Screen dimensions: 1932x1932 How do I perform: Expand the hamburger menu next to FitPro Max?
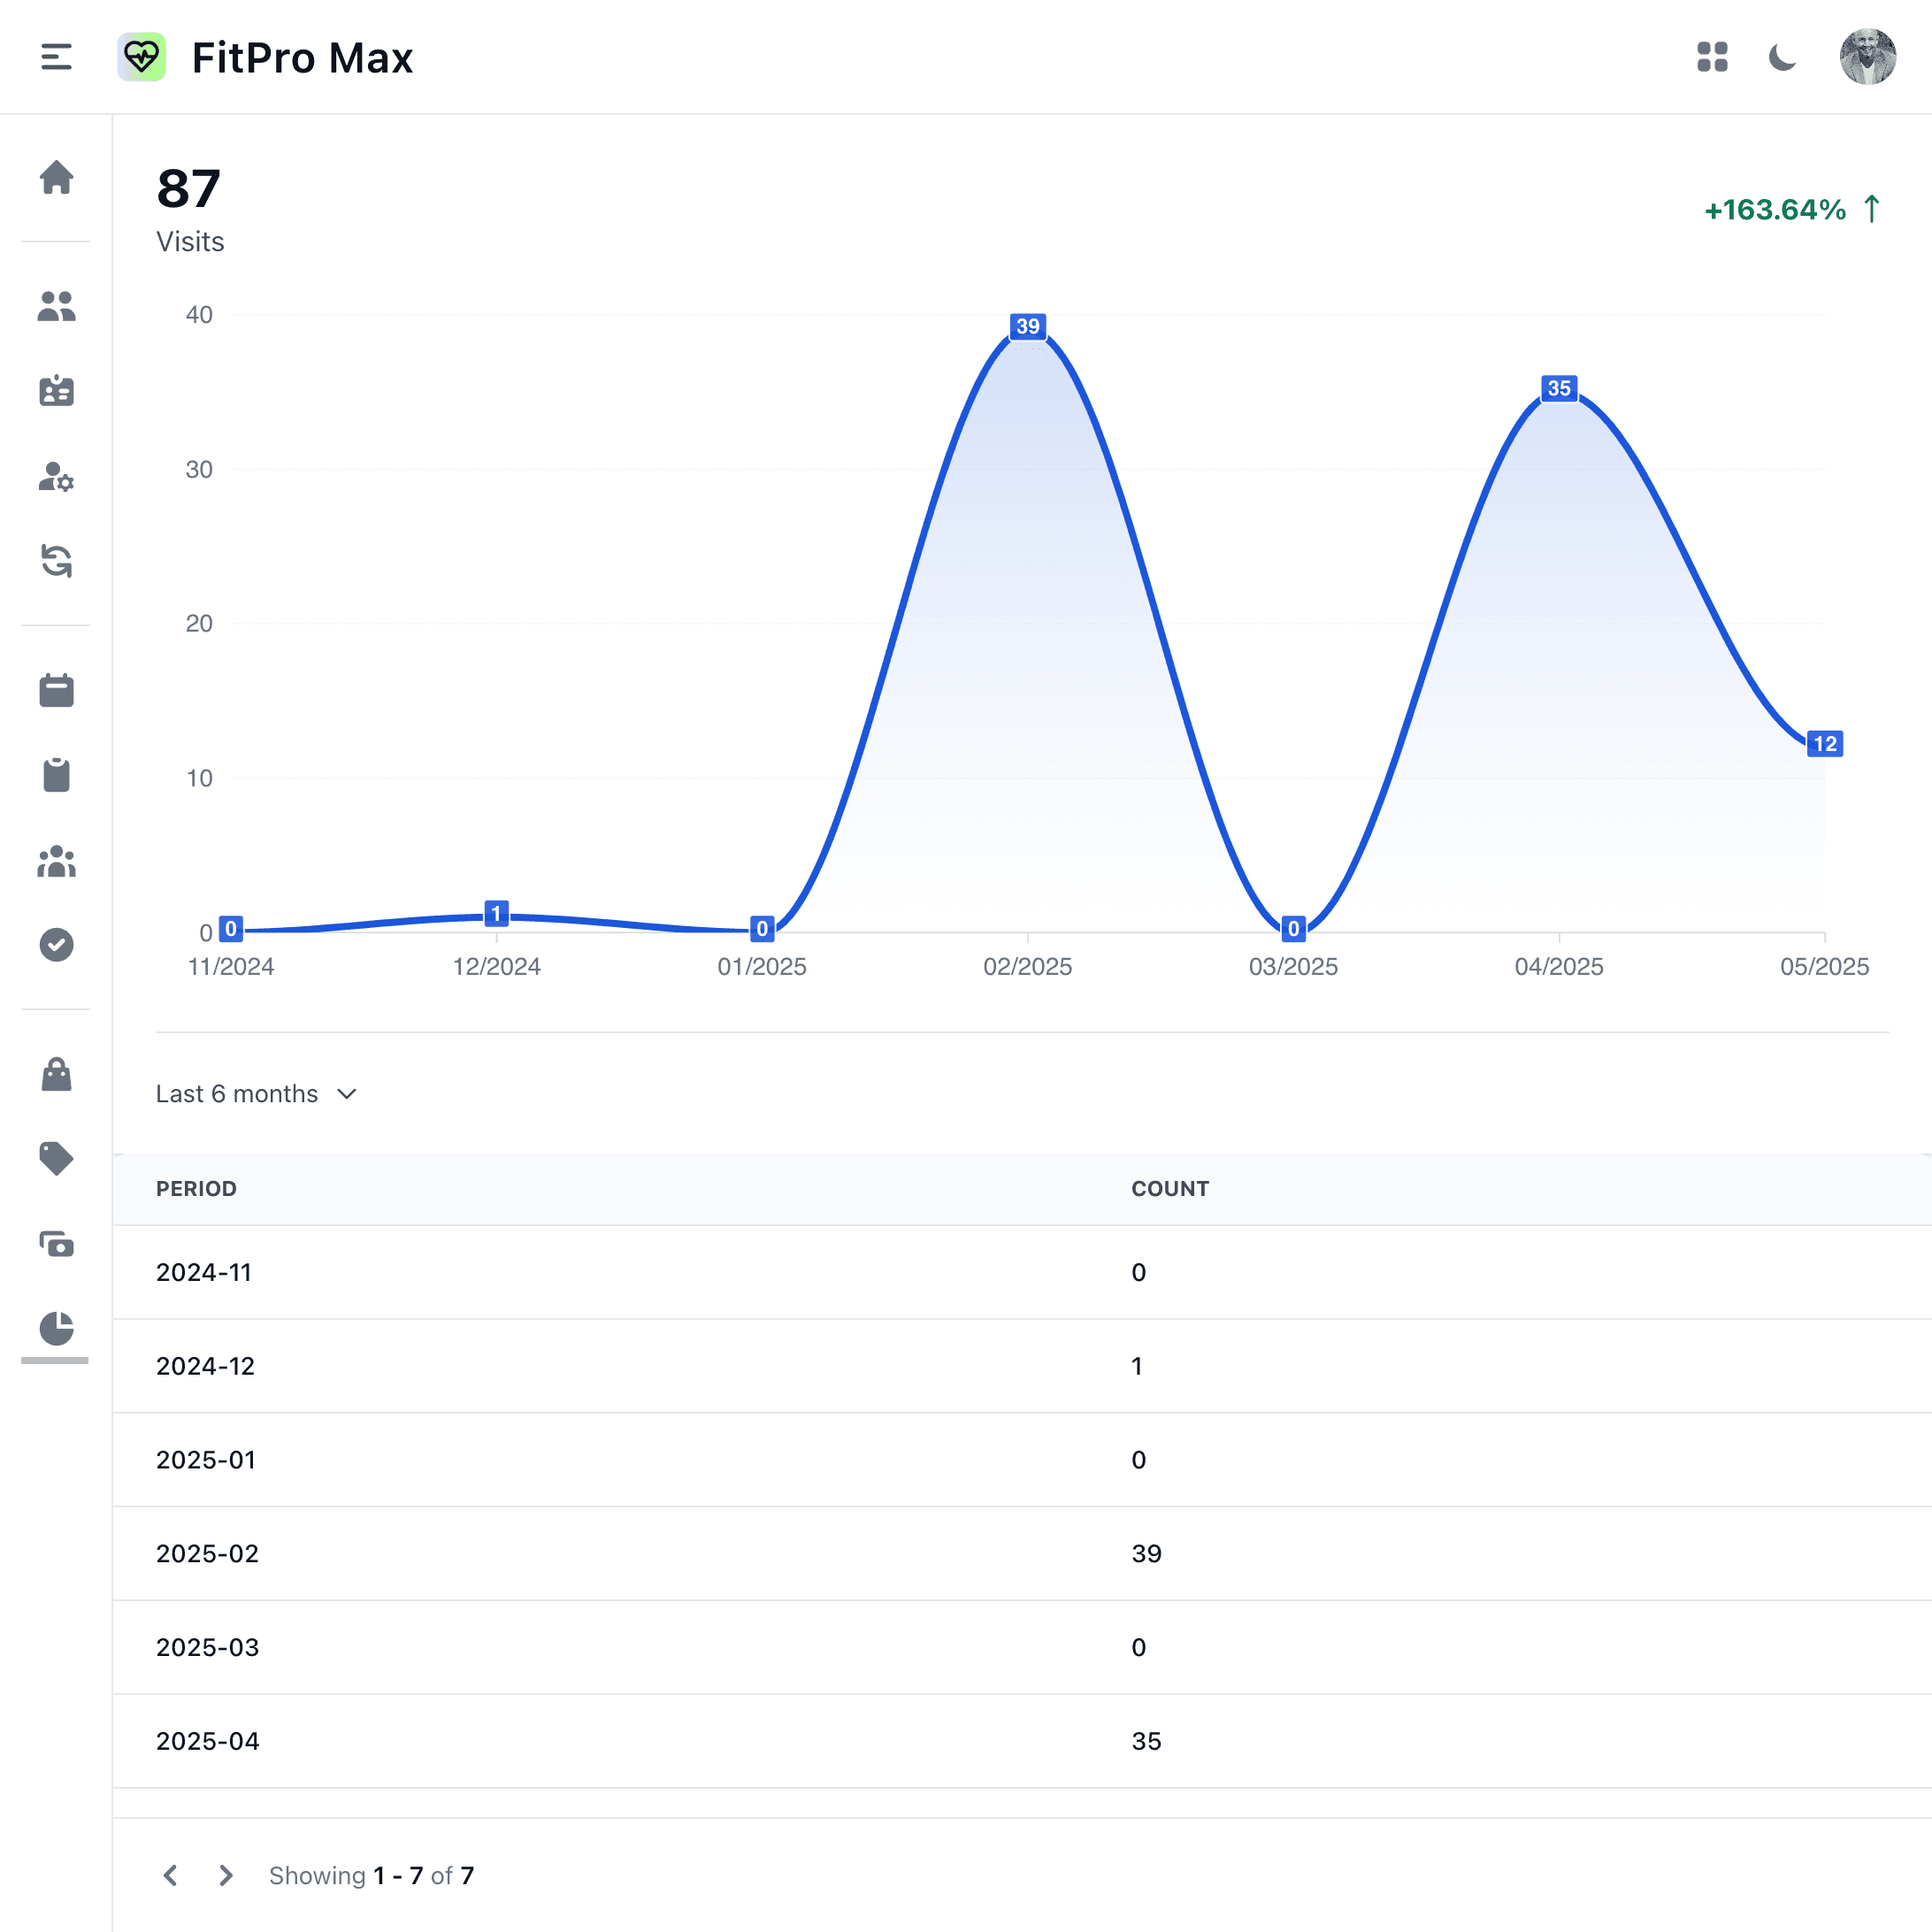tap(55, 57)
